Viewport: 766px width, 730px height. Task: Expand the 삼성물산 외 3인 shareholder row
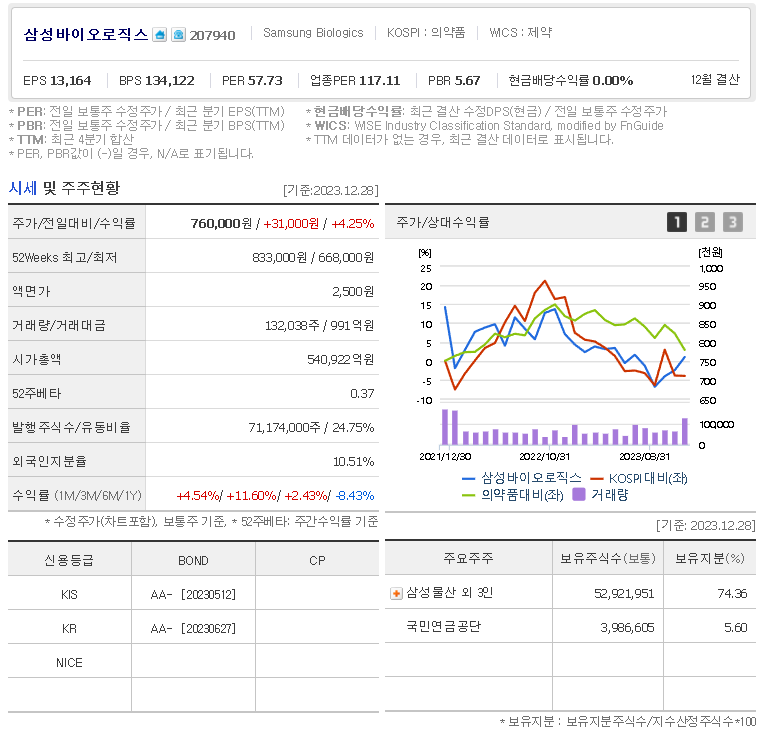coord(396,593)
